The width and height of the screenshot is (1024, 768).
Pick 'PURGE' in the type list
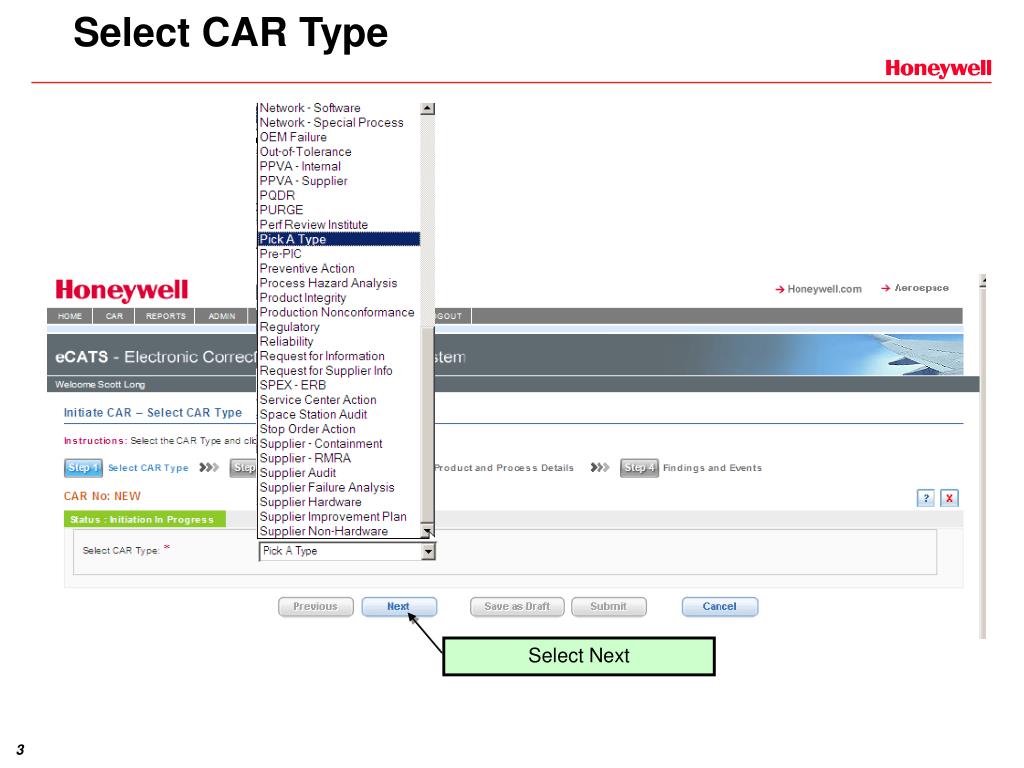[339, 210]
